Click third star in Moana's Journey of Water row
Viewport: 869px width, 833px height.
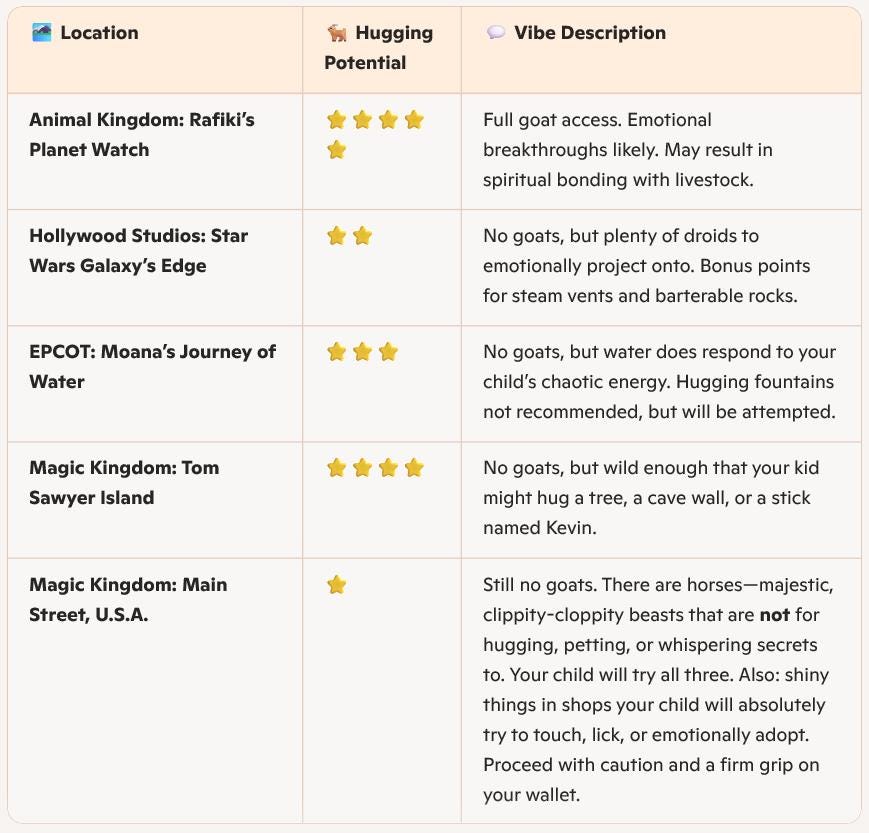[x=389, y=351]
